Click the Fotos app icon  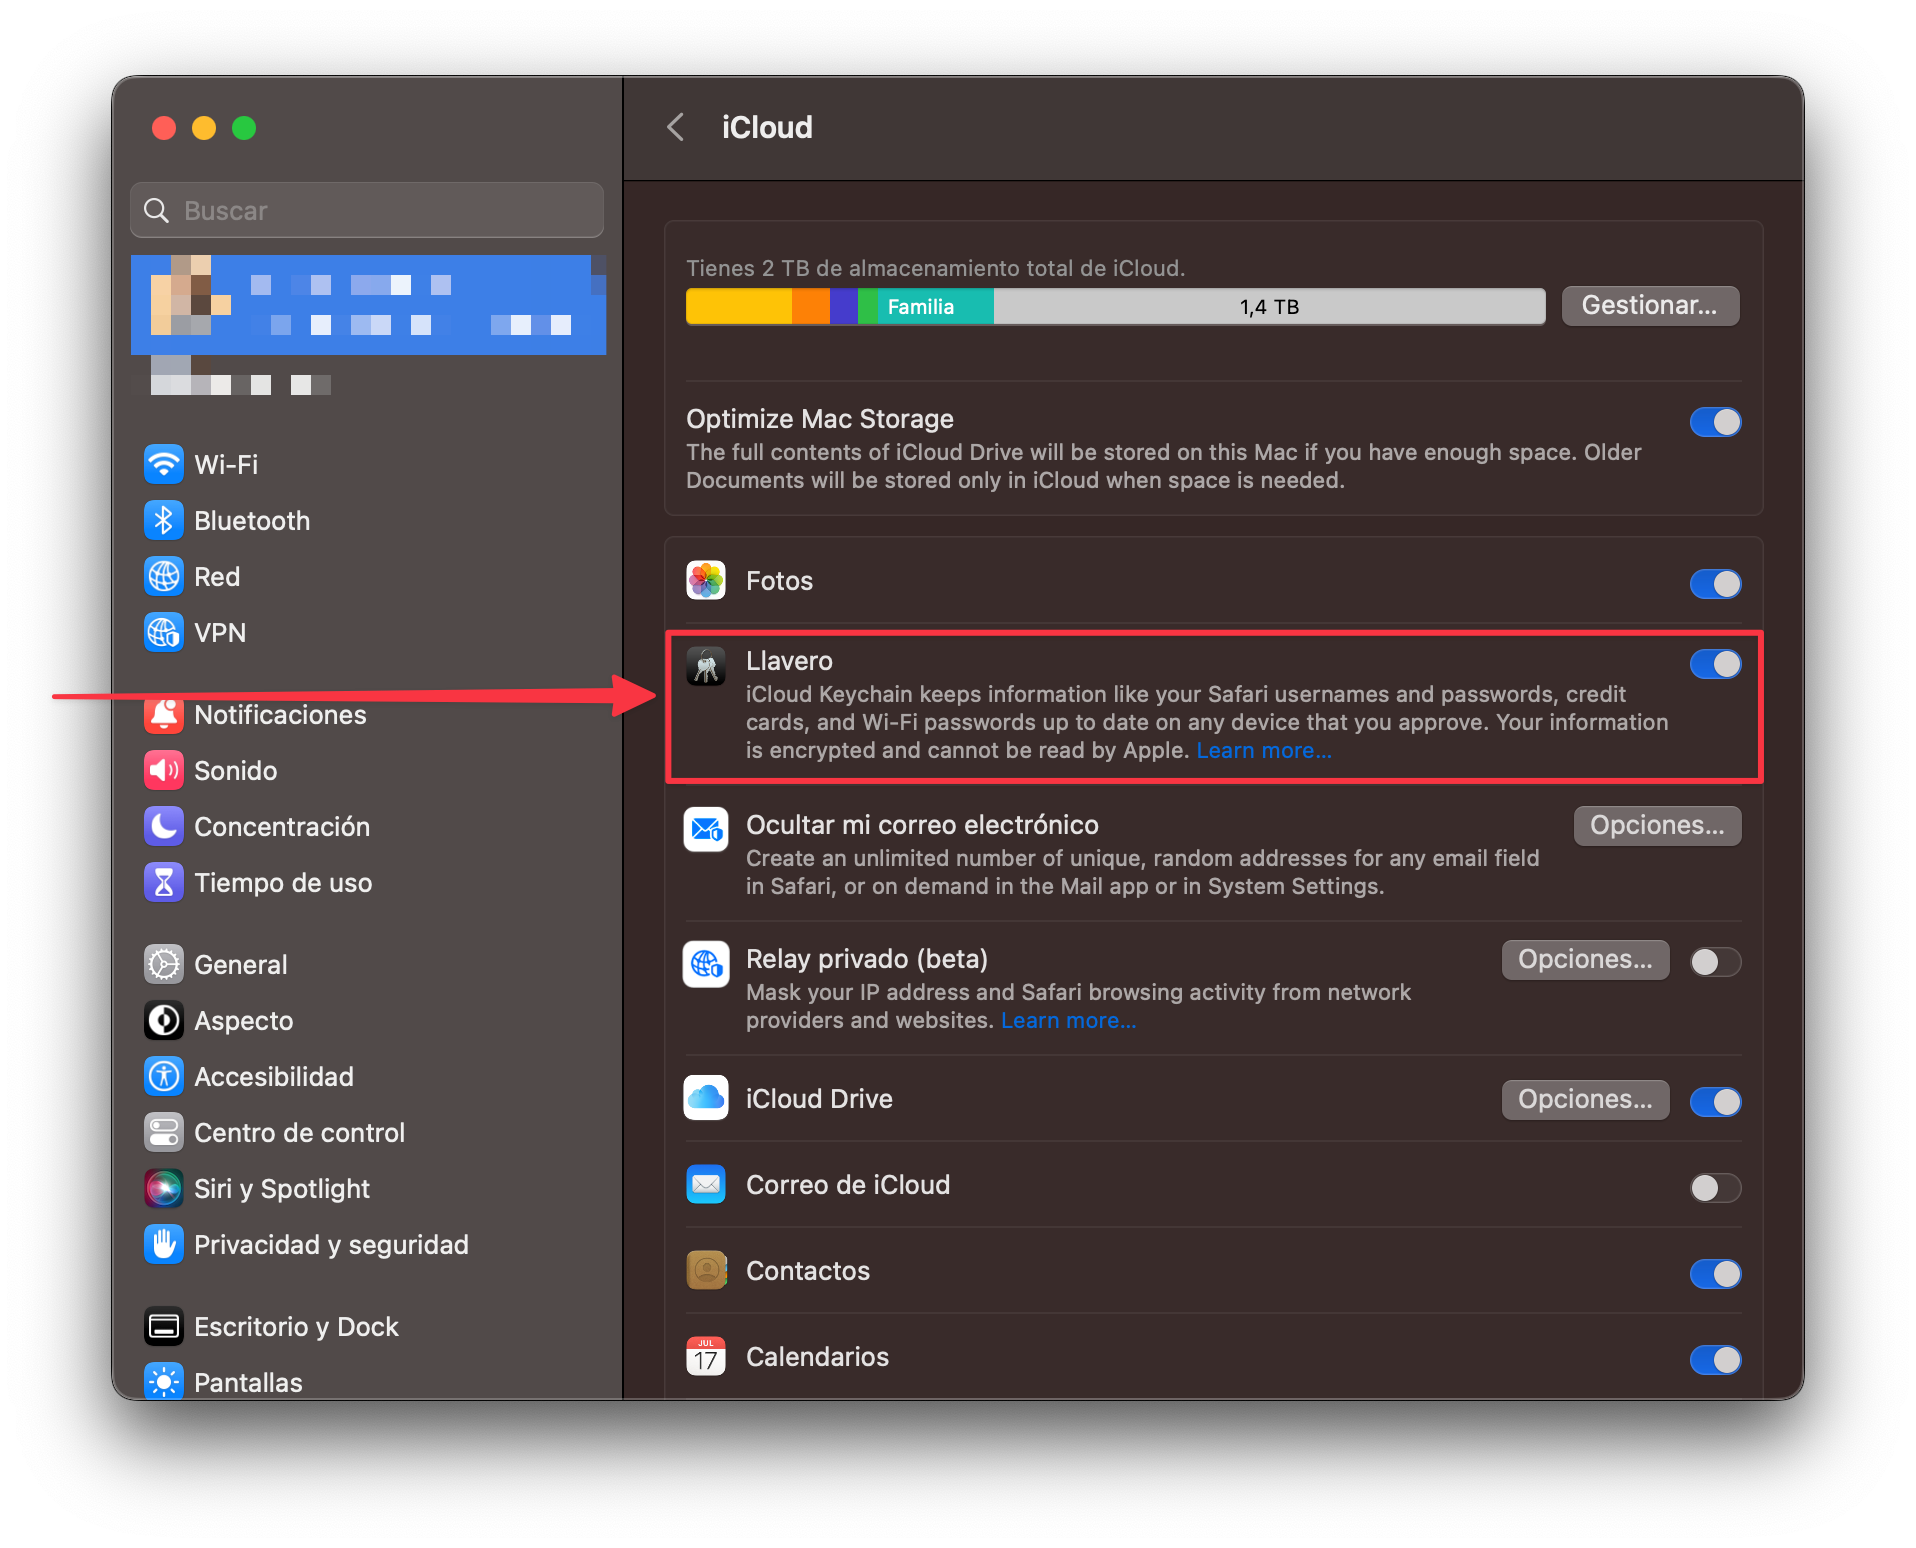[x=706, y=580]
